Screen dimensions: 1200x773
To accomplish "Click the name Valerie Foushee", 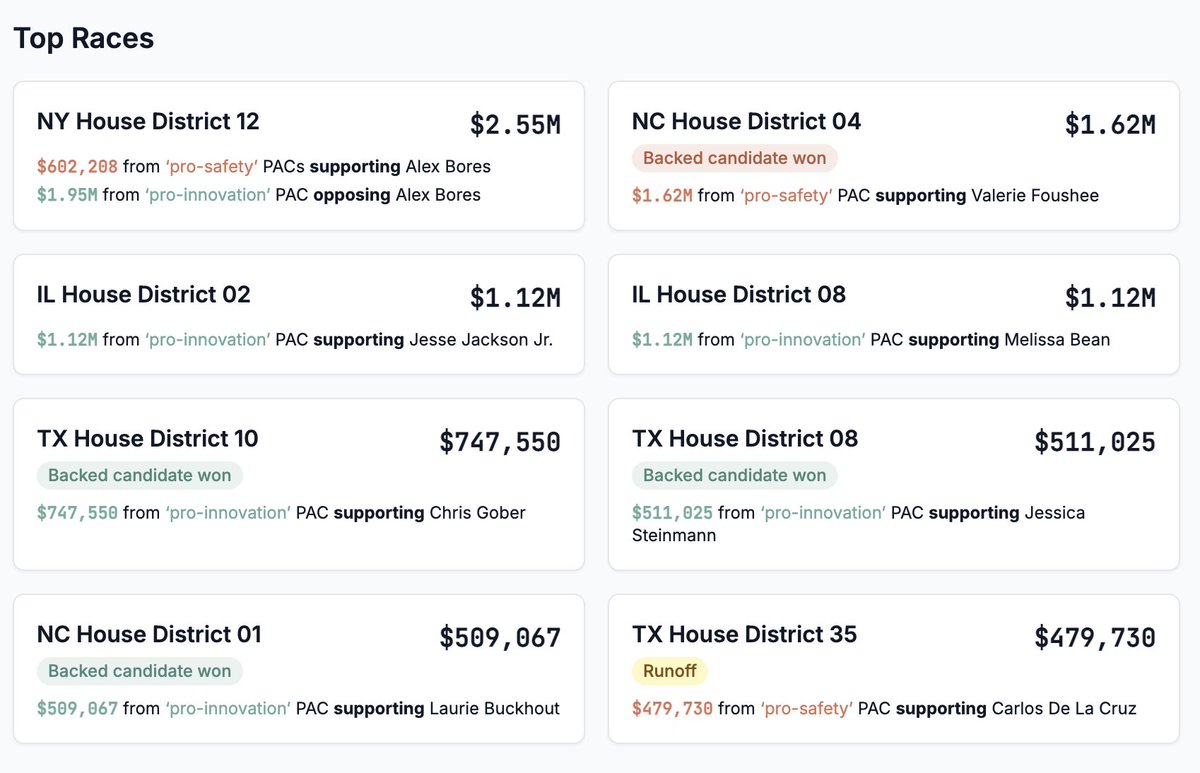I will pos(1035,196).
